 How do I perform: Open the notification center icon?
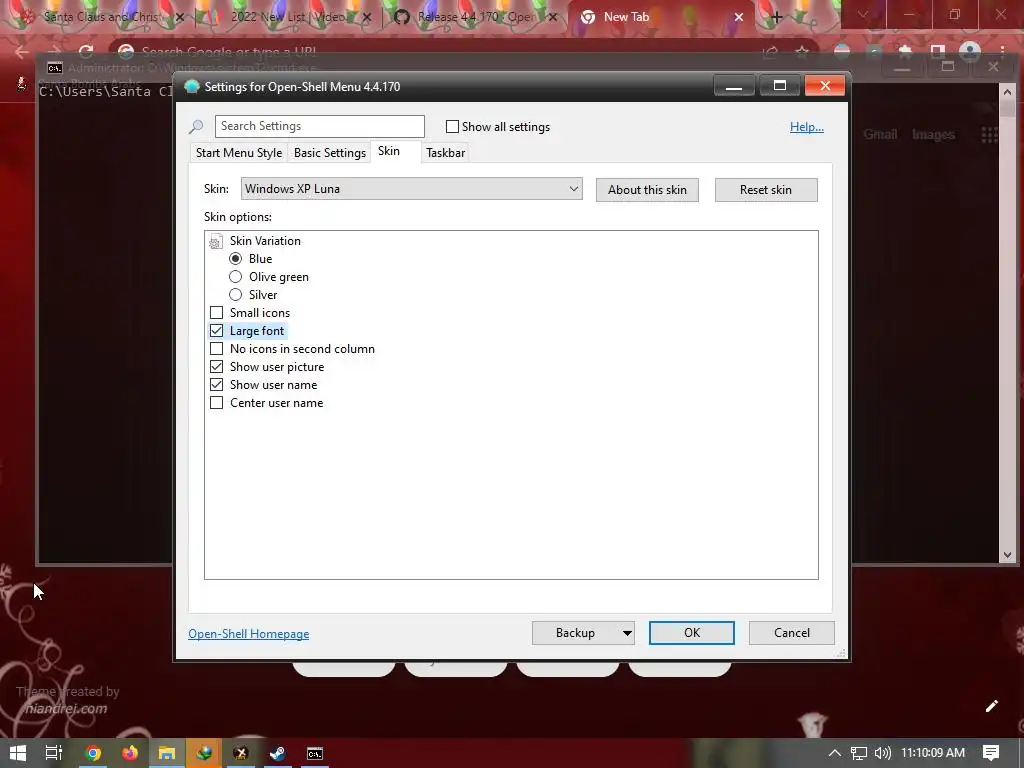[991, 753]
